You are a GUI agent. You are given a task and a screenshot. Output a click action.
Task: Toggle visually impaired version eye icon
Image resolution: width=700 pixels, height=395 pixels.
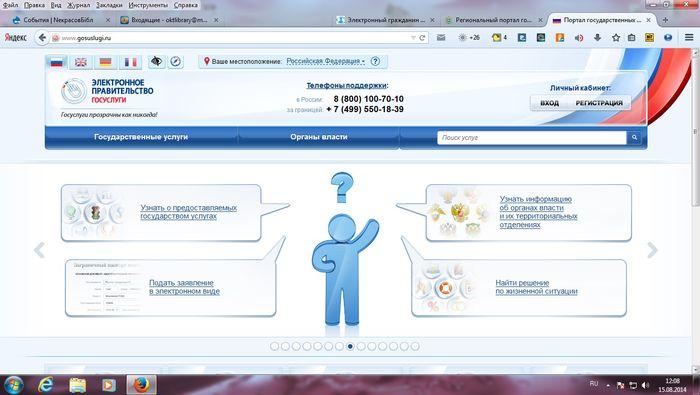[156, 62]
